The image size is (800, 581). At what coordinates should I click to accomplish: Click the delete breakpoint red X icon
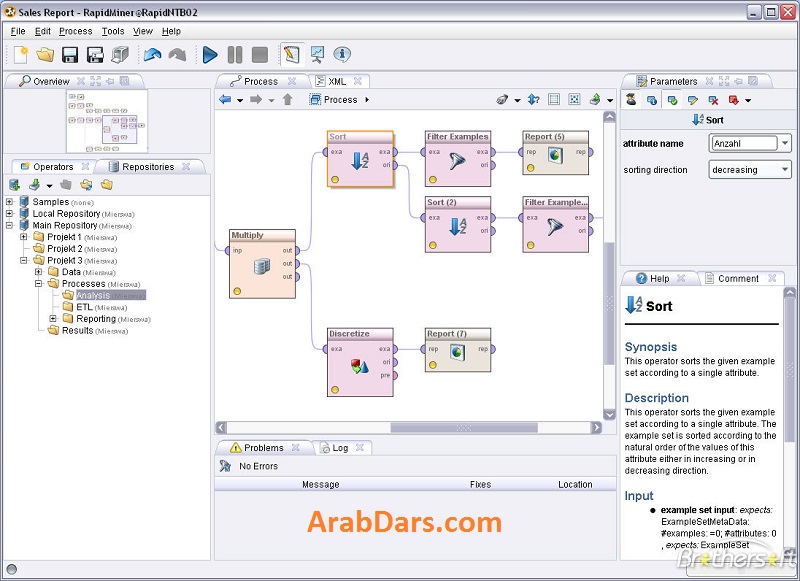(713, 100)
